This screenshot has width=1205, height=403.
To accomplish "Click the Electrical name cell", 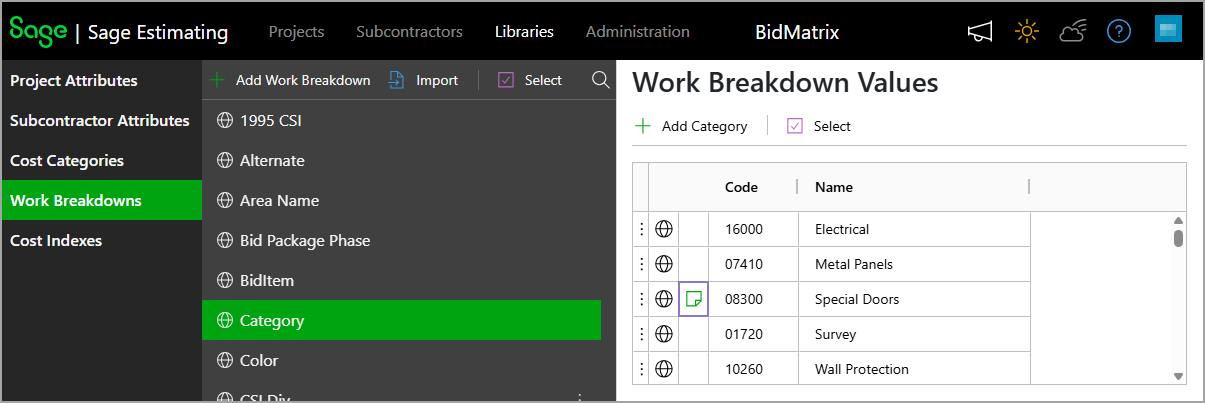I will [915, 229].
